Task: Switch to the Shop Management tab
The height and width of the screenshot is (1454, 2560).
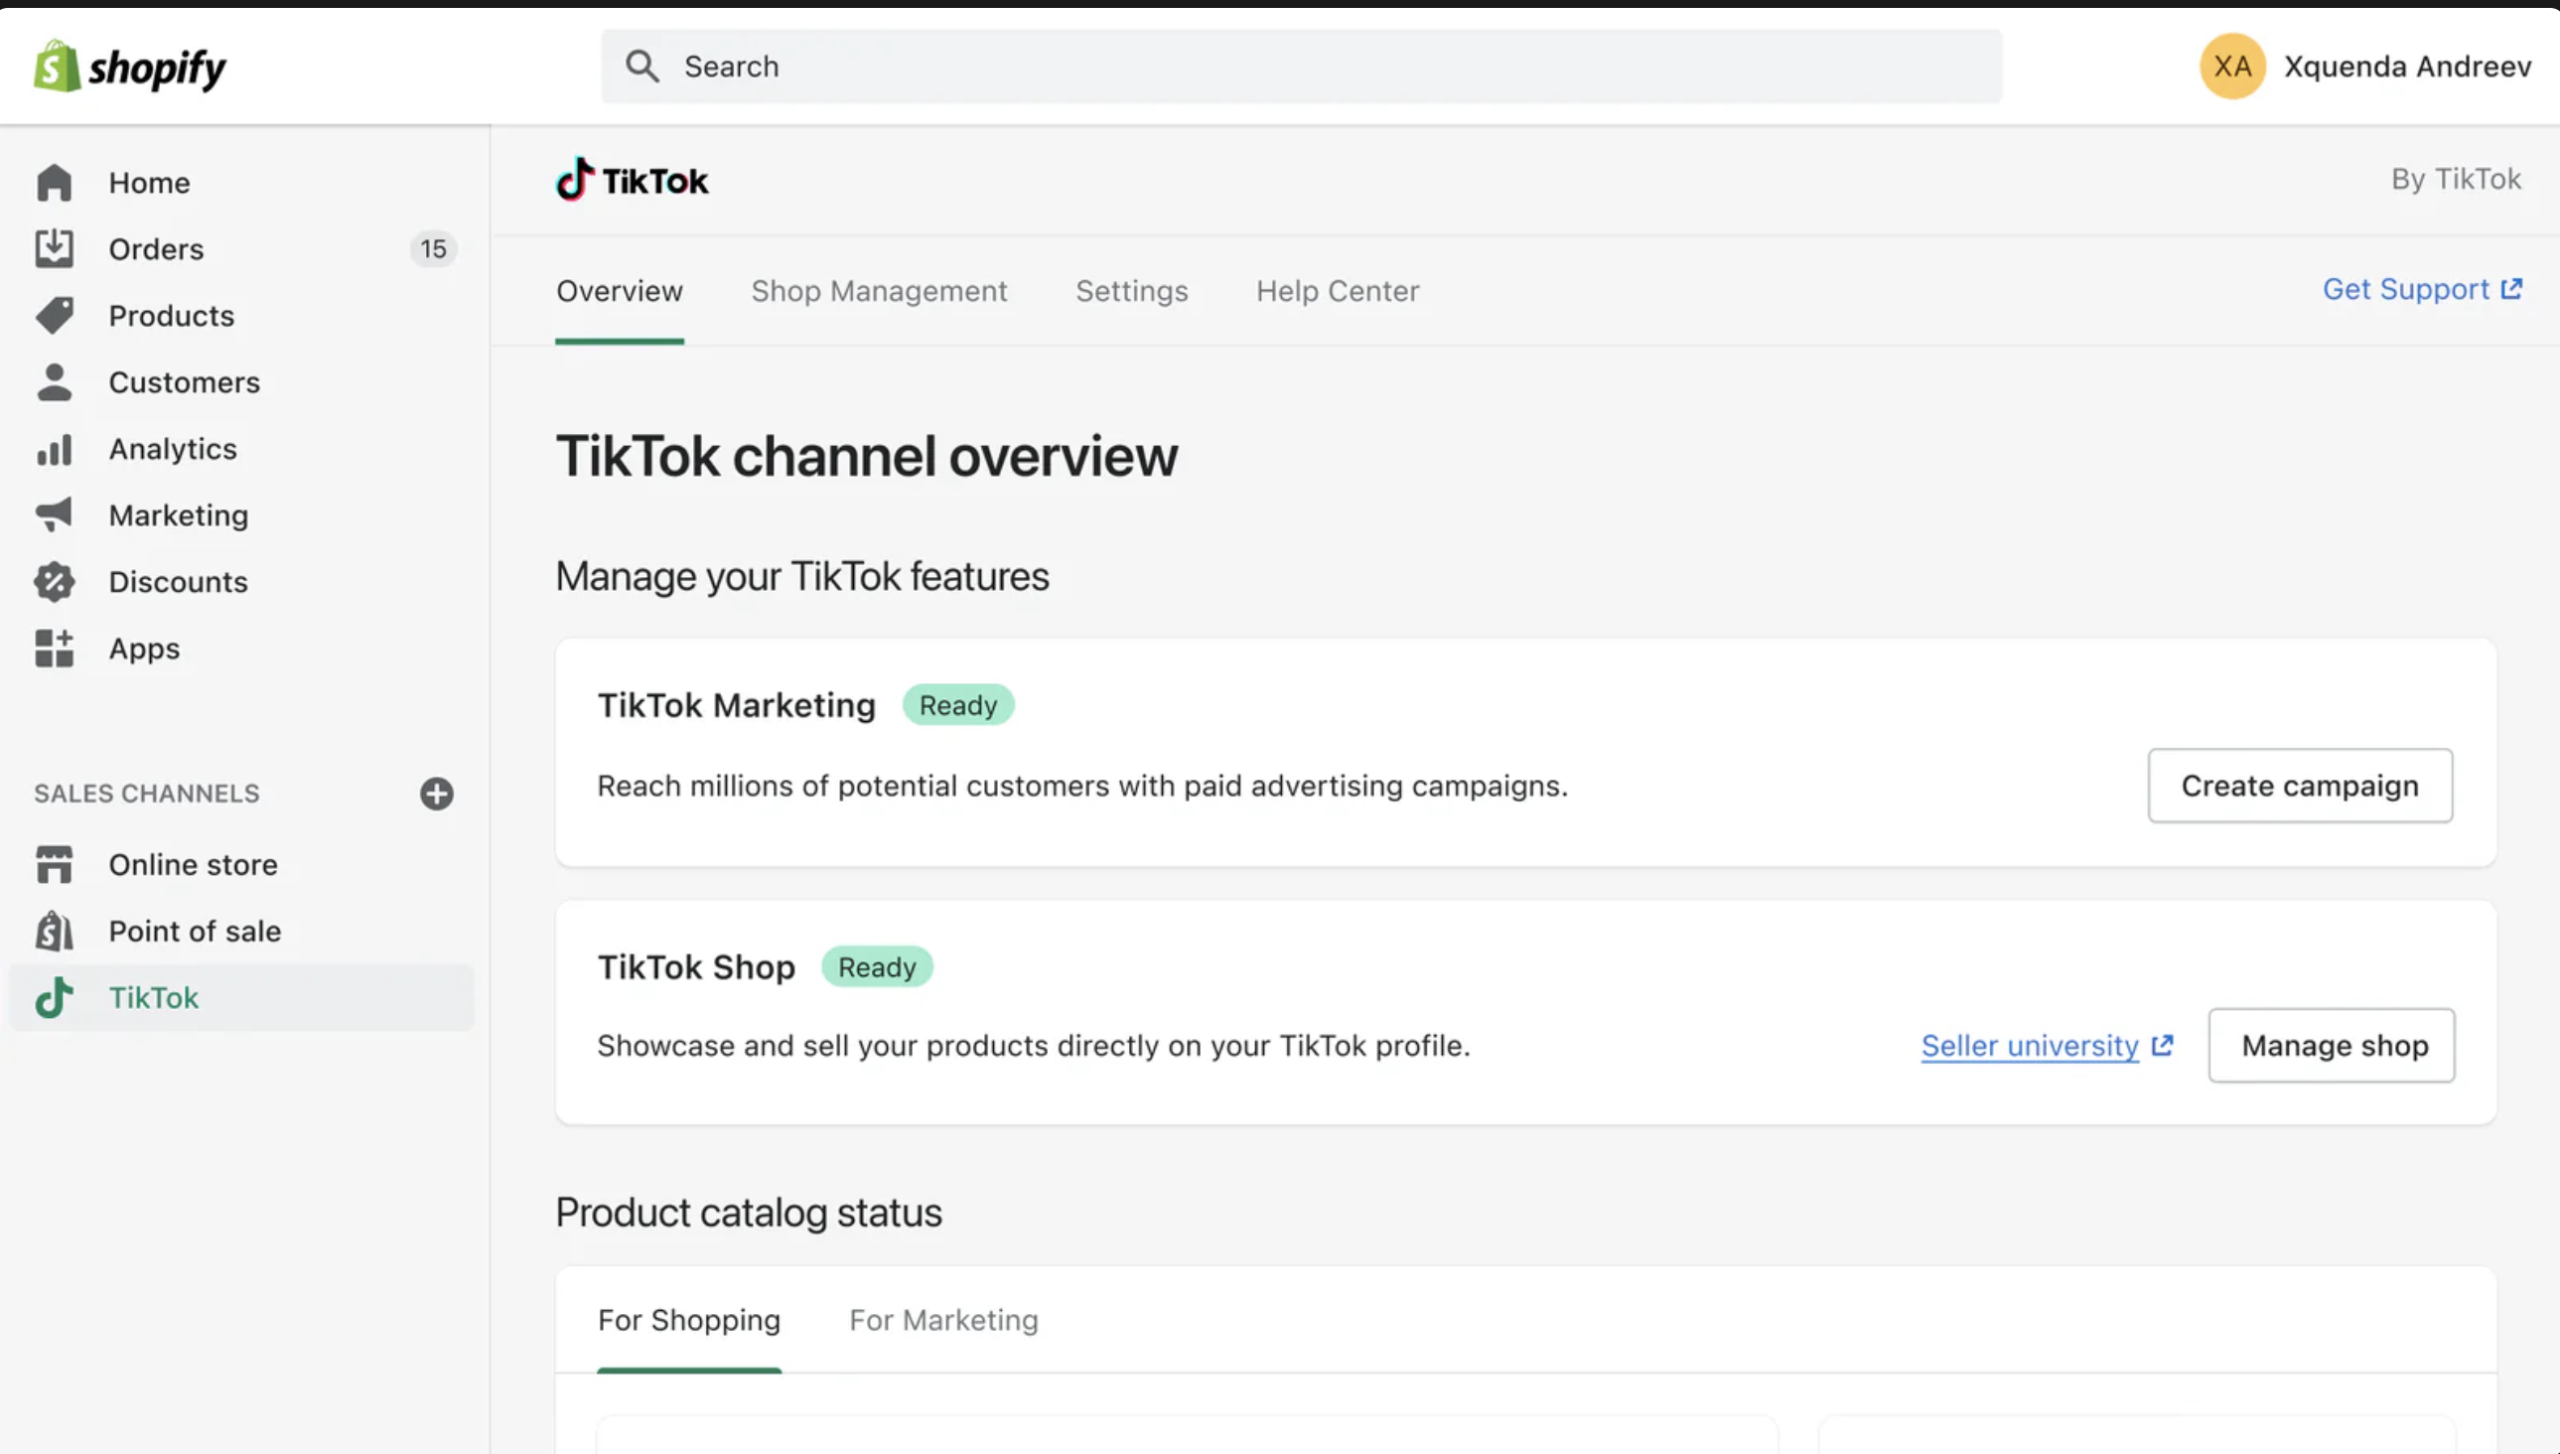Action: click(x=879, y=291)
